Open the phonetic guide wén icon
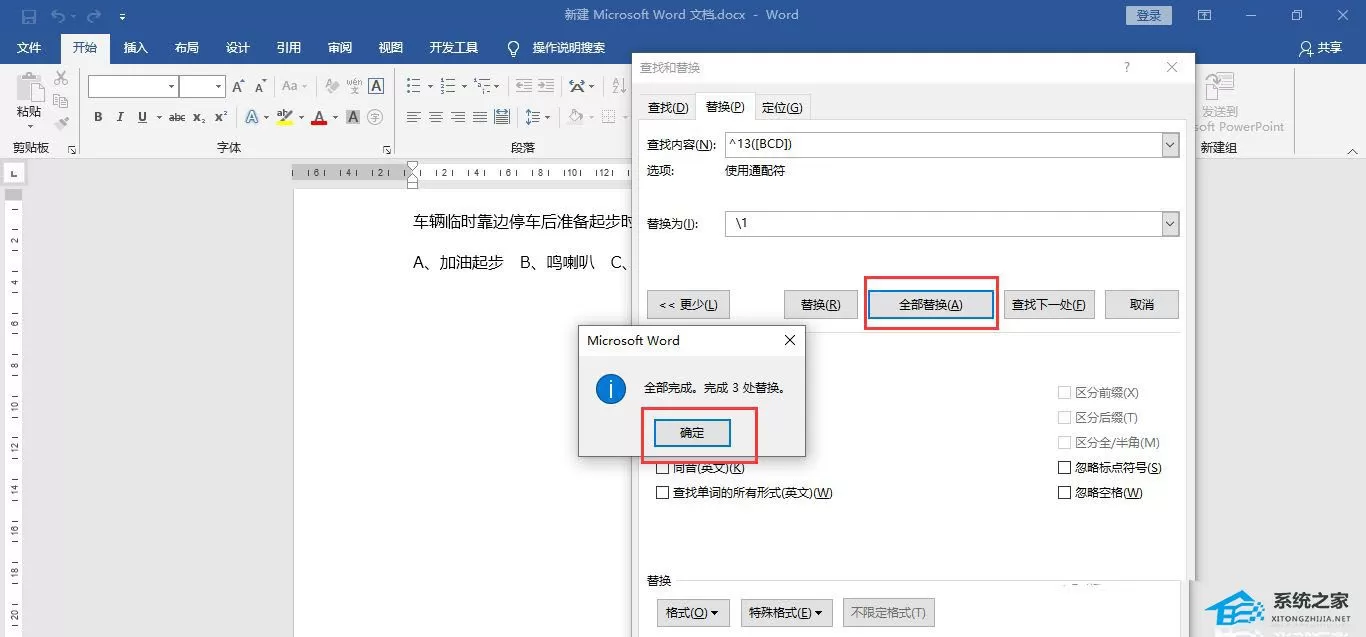This screenshot has height=637, width=1366. click(353, 87)
